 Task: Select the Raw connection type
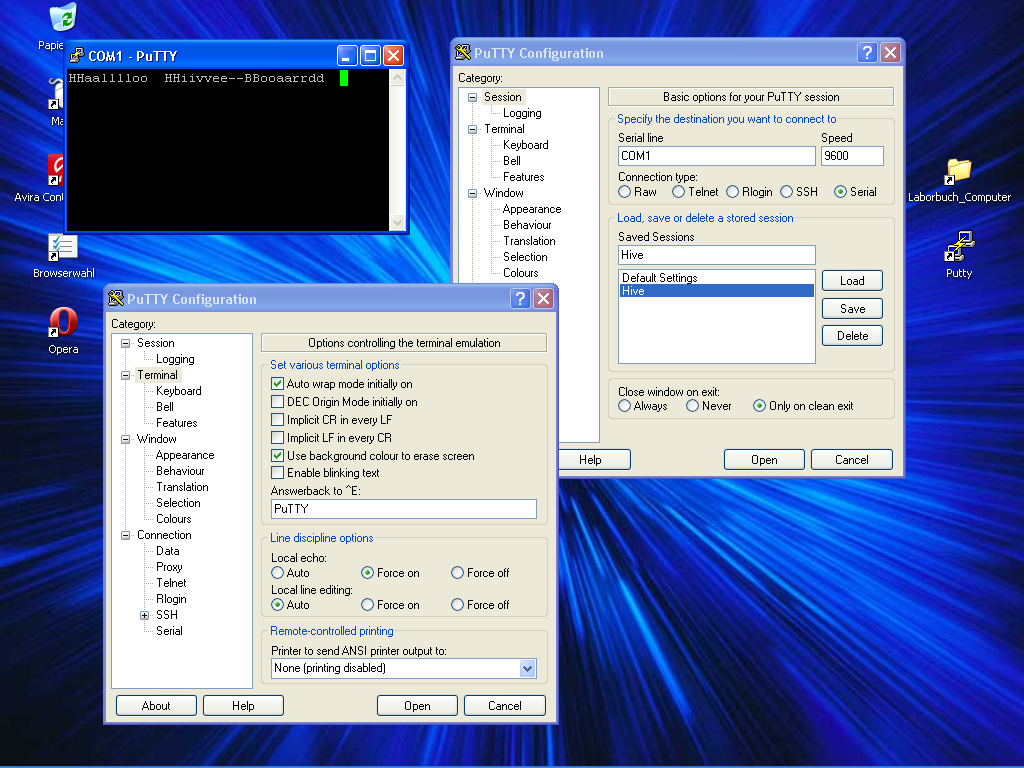(624, 191)
